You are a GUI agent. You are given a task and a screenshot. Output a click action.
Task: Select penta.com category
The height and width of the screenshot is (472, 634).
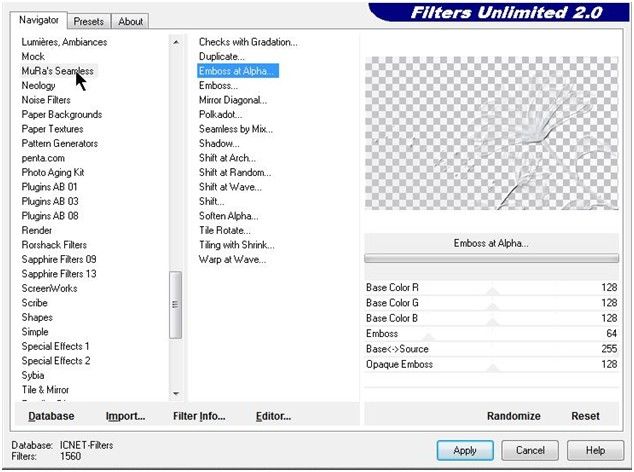[43, 158]
